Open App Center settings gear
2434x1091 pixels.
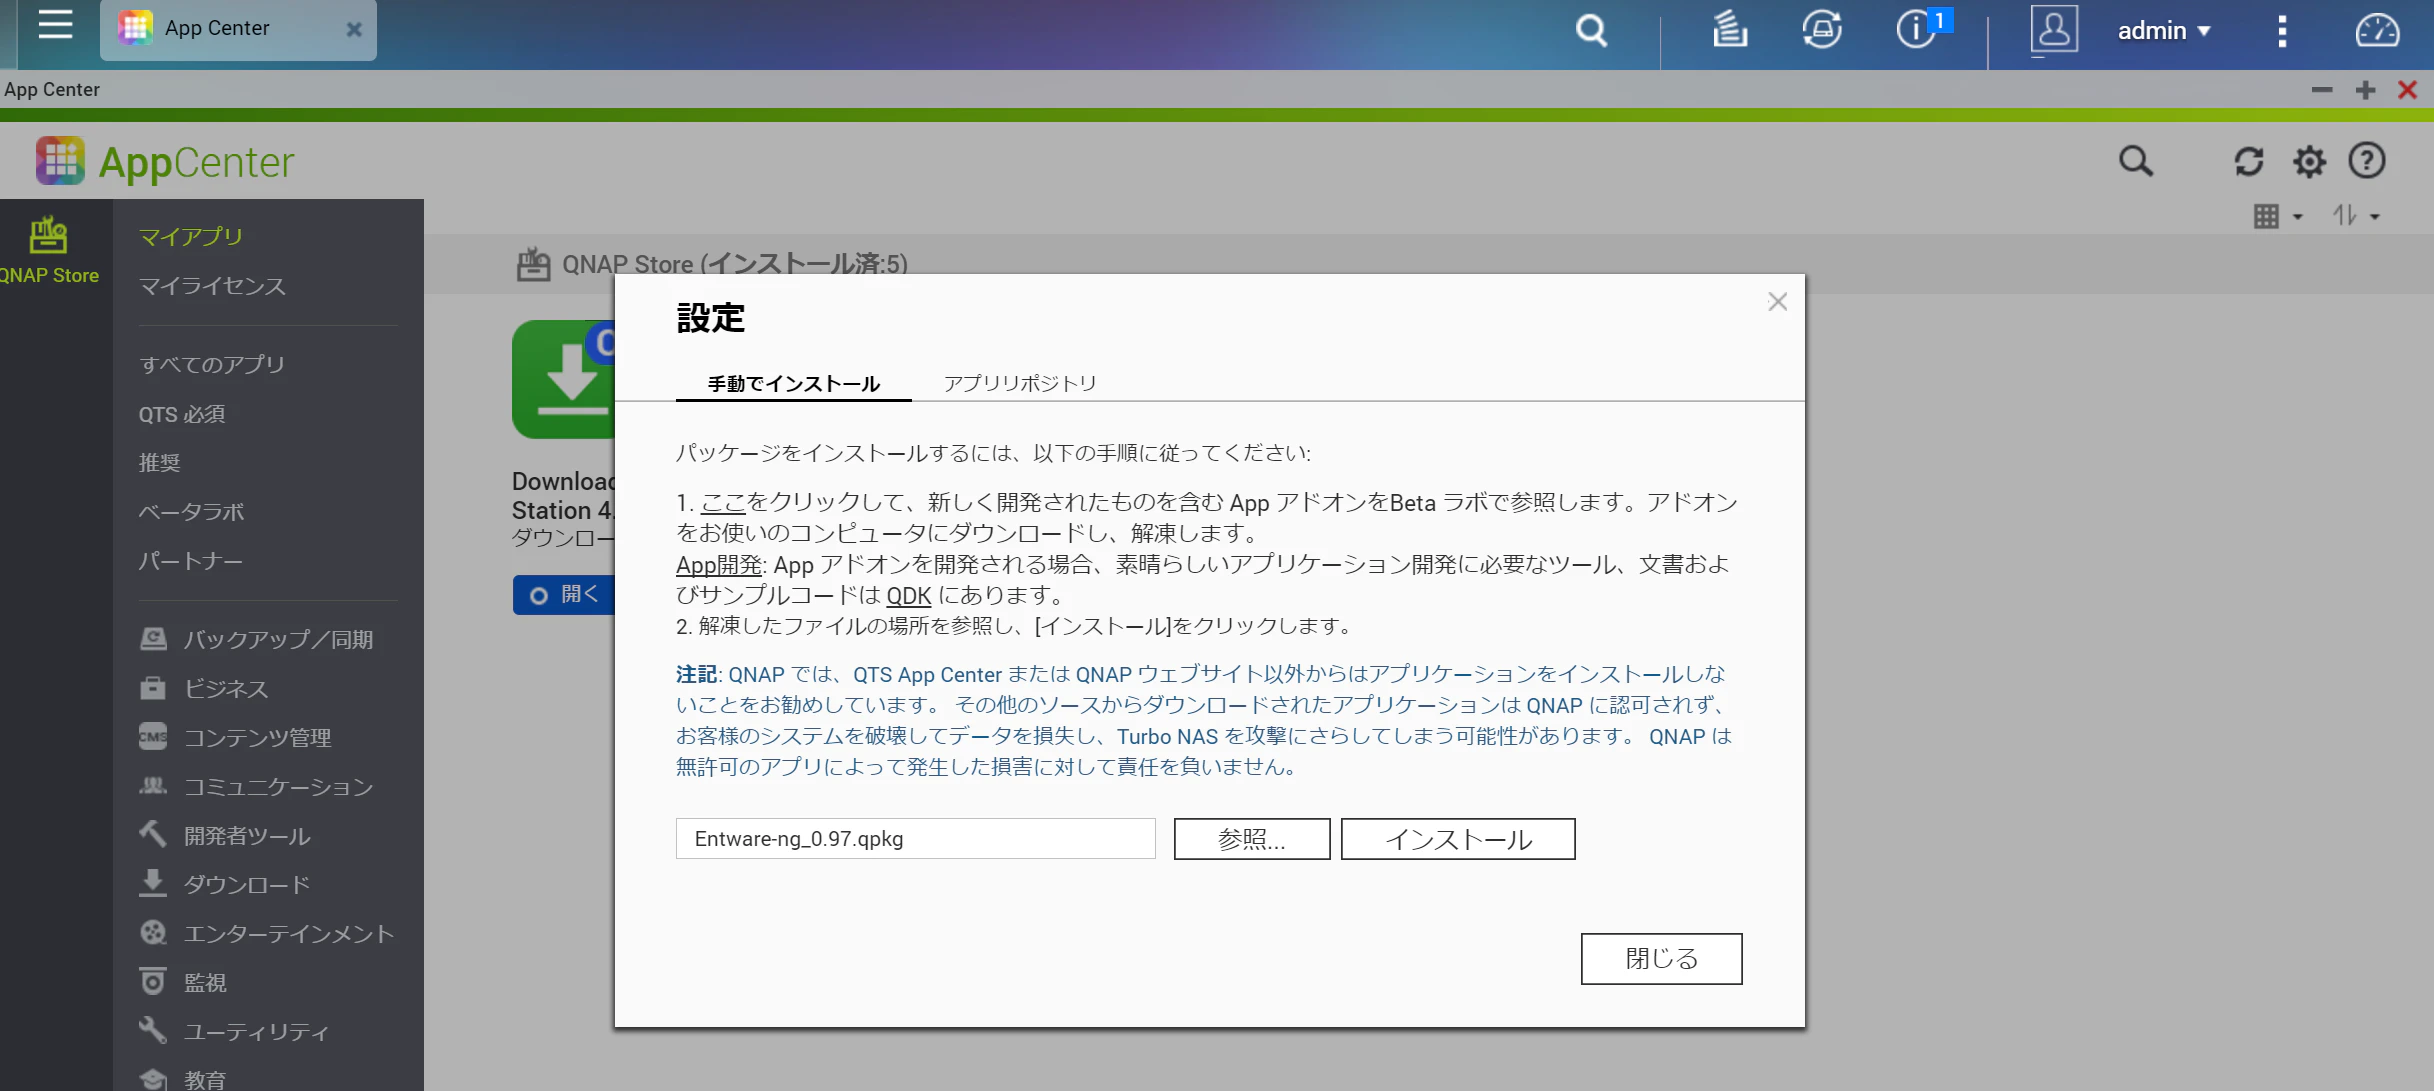[x=2309, y=161]
